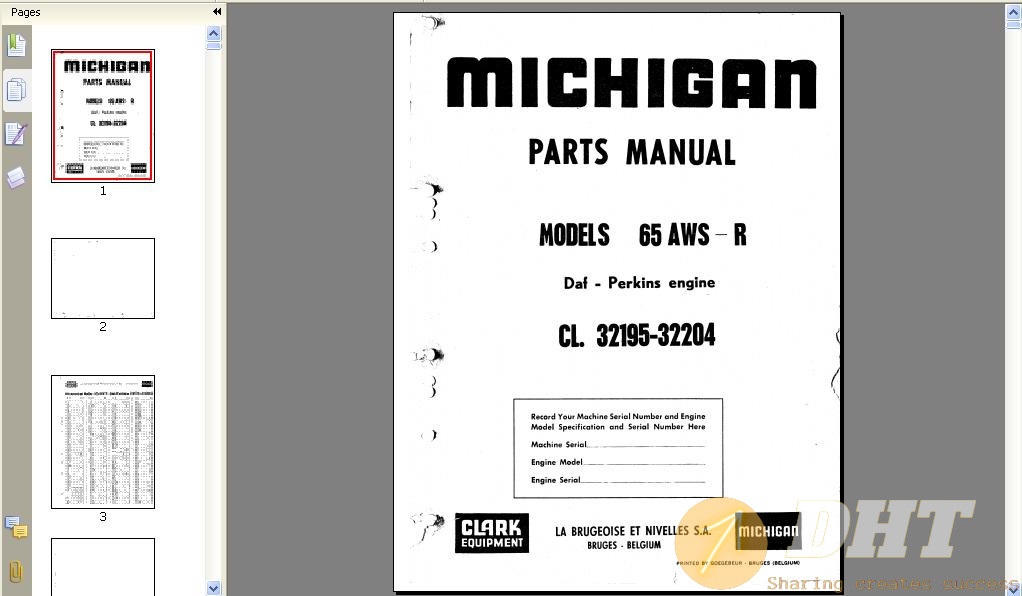The image size is (1022, 596).
Task: Open the Layers panel icon
Action: tap(16, 177)
